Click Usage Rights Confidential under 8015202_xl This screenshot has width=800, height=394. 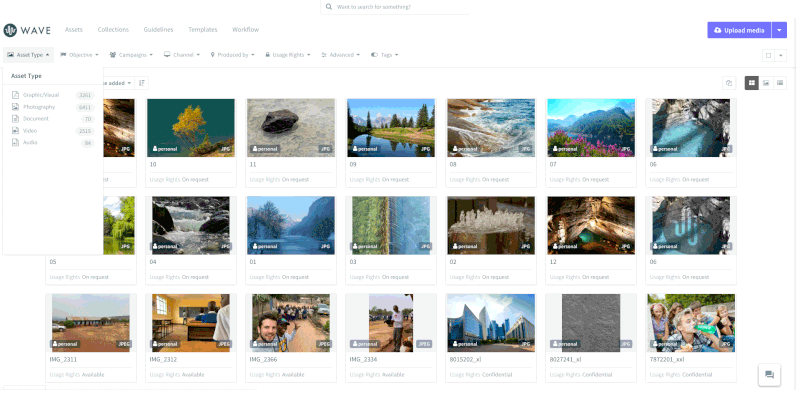(x=481, y=375)
